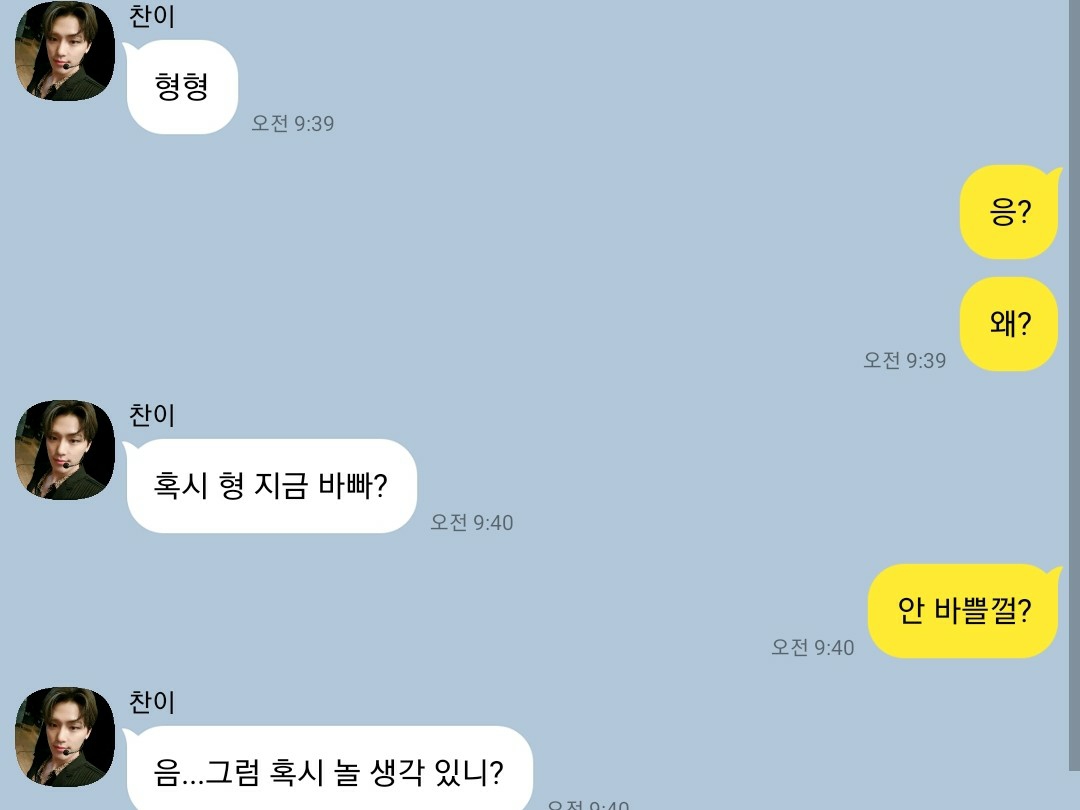
Task: Click the yellow 응? message bubble
Action: click(x=1010, y=212)
